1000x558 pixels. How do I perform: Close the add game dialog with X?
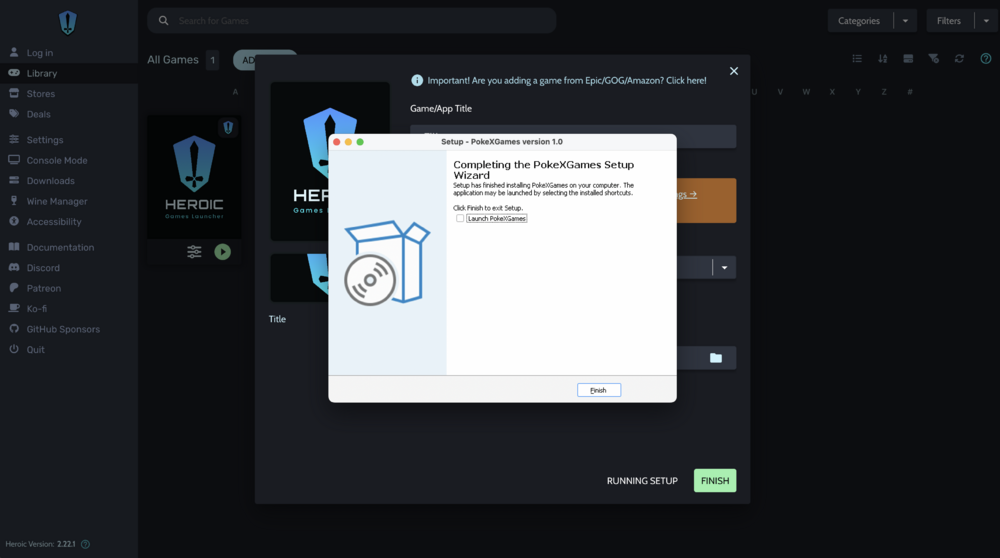point(734,71)
